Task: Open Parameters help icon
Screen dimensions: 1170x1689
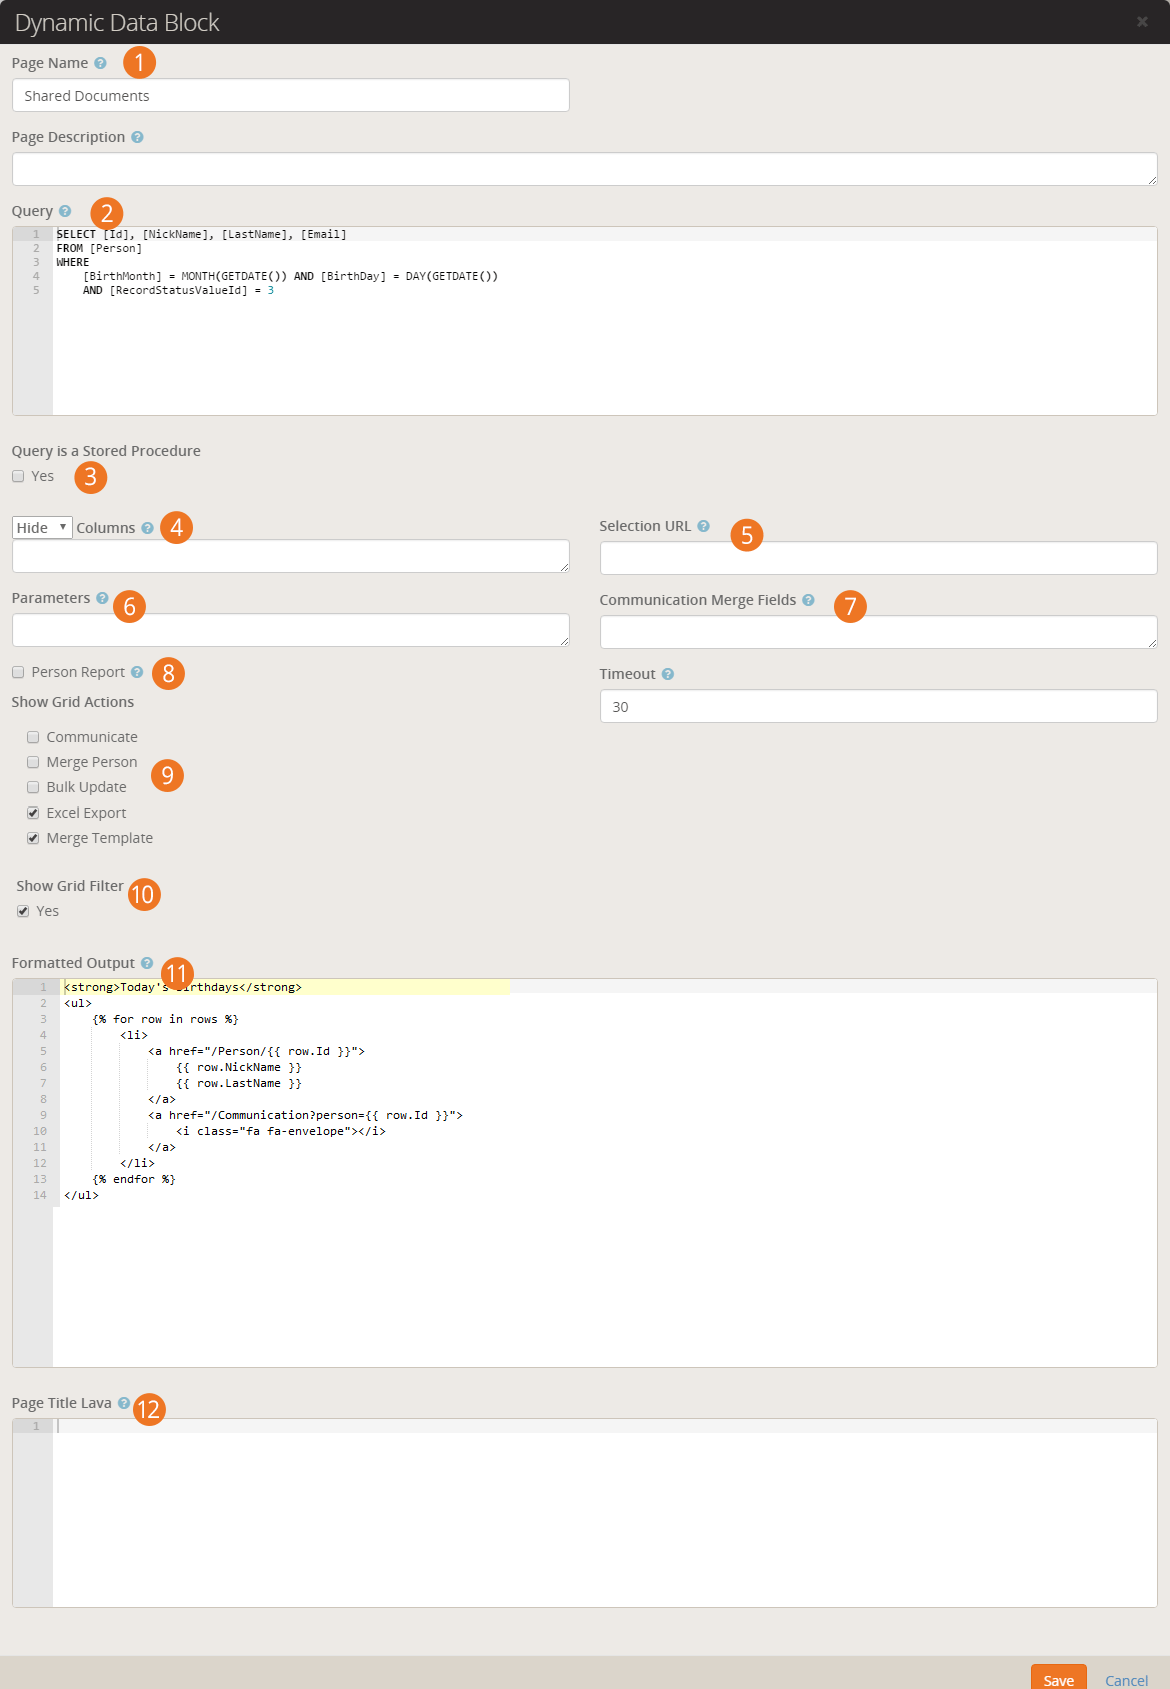Action: pyautogui.click(x=102, y=598)
